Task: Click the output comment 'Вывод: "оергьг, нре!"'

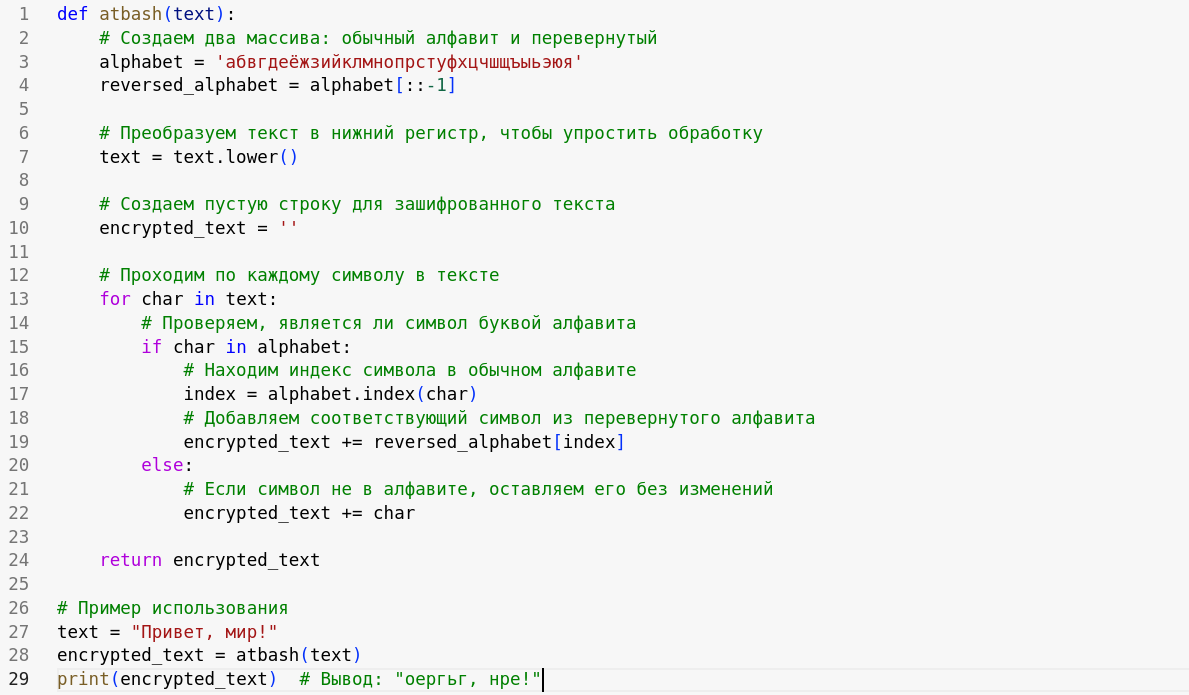Action: 420,679
